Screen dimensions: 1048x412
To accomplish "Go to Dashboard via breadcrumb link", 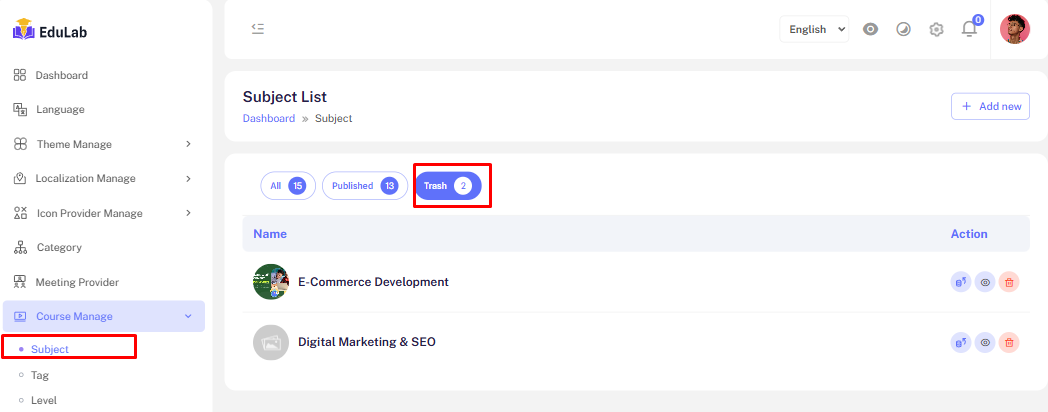I will point(268,118).
